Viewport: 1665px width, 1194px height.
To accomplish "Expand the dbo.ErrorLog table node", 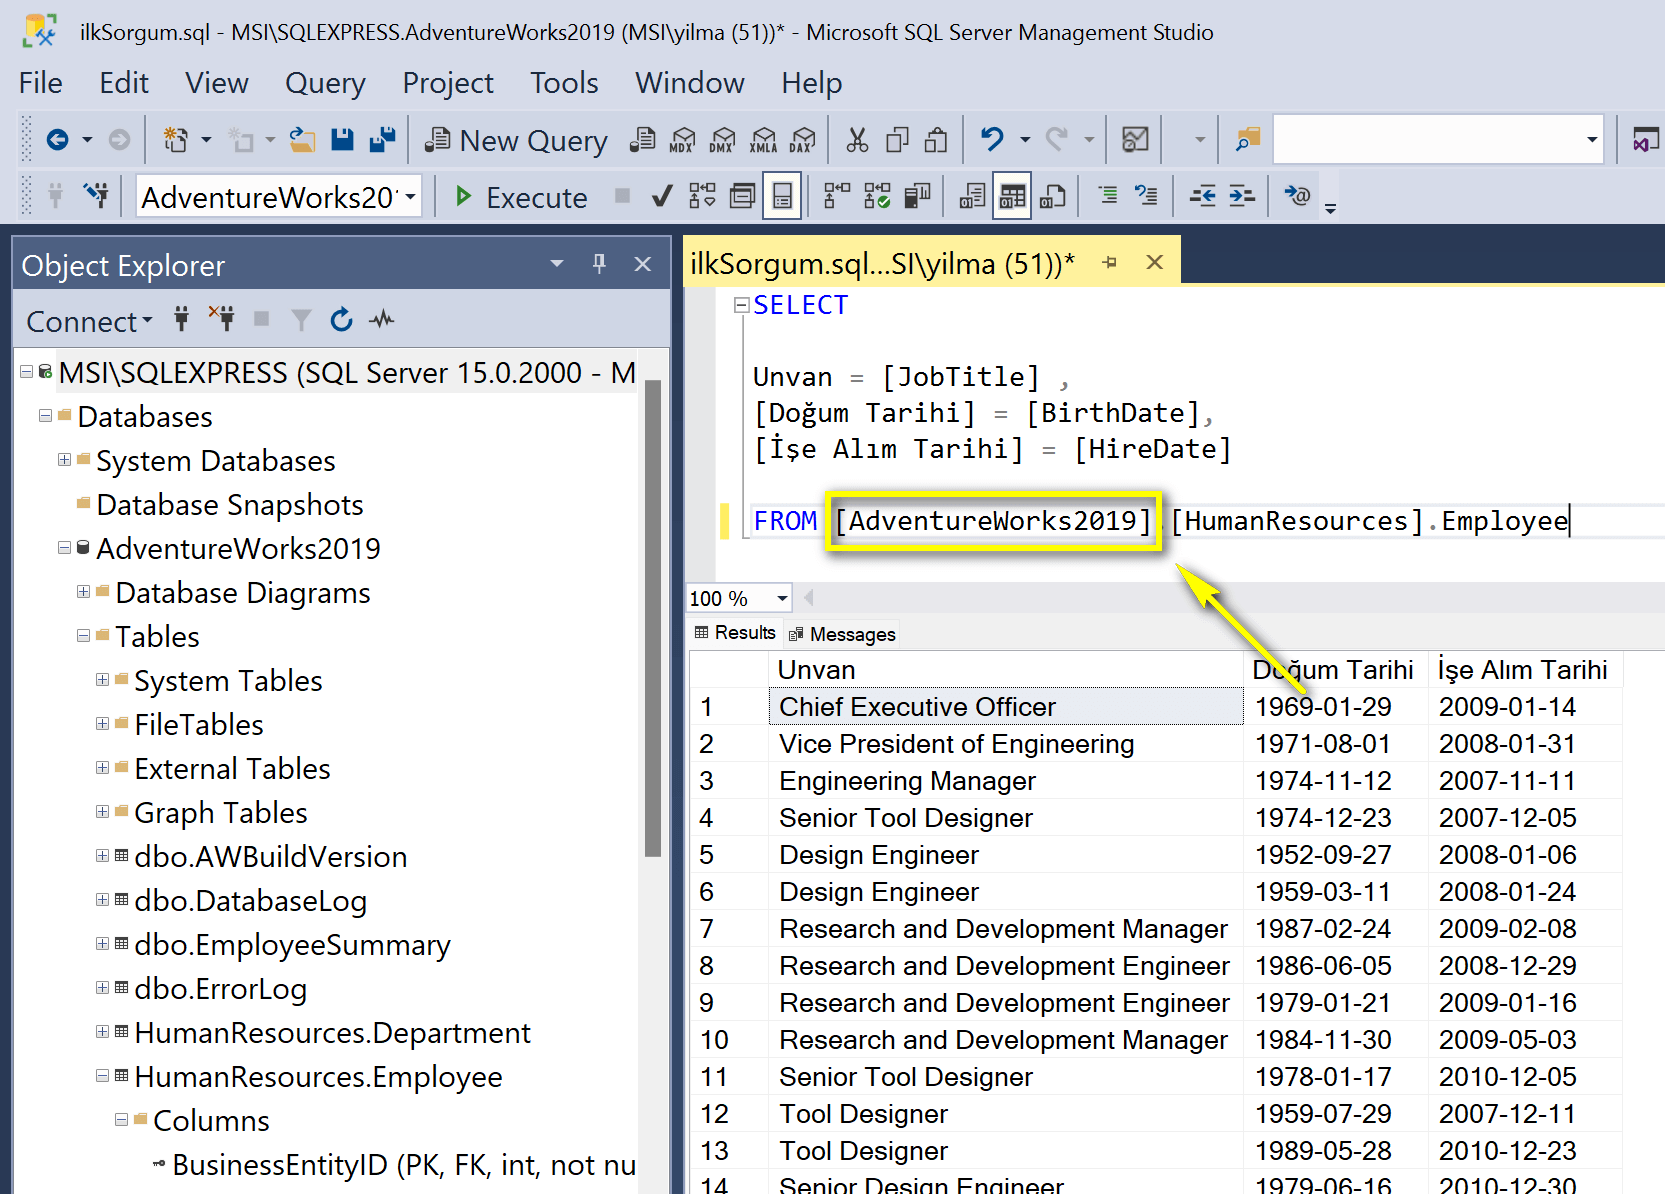I will [x=102, y=988].
